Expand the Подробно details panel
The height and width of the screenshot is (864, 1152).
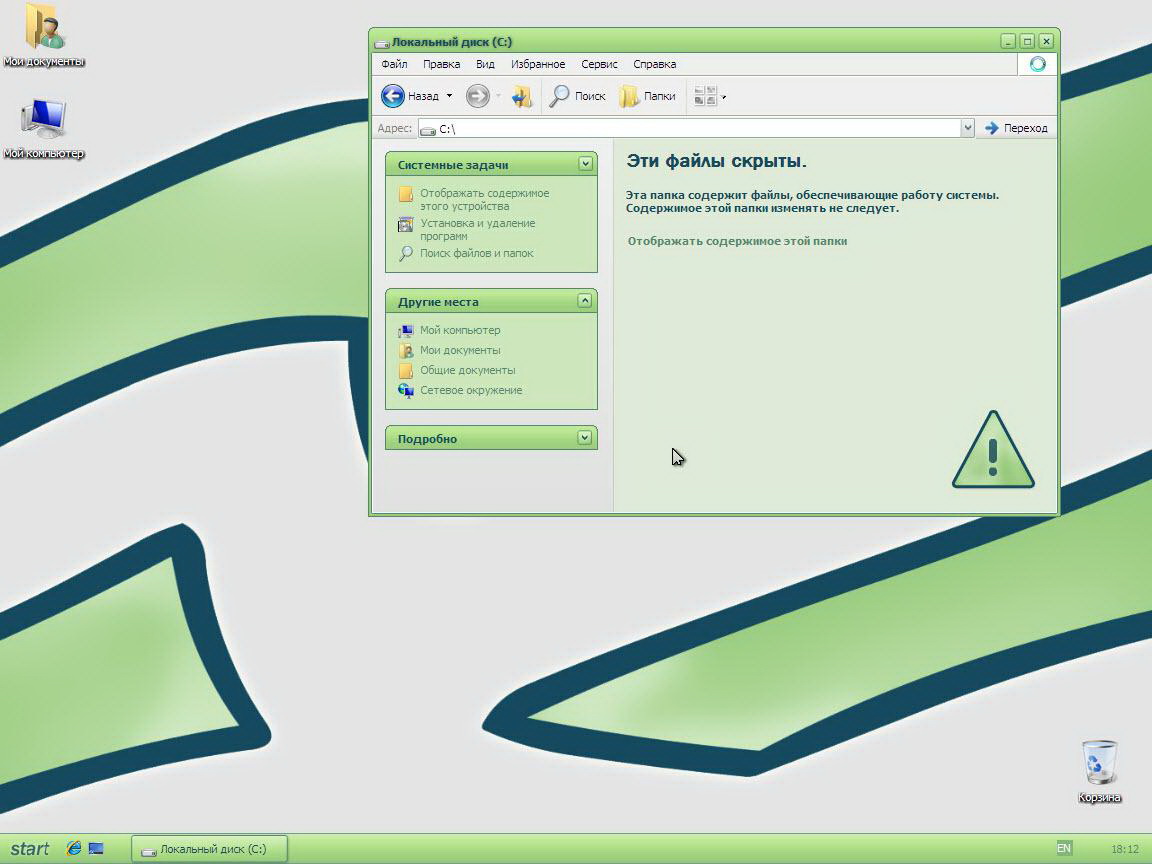pos(585,438)
